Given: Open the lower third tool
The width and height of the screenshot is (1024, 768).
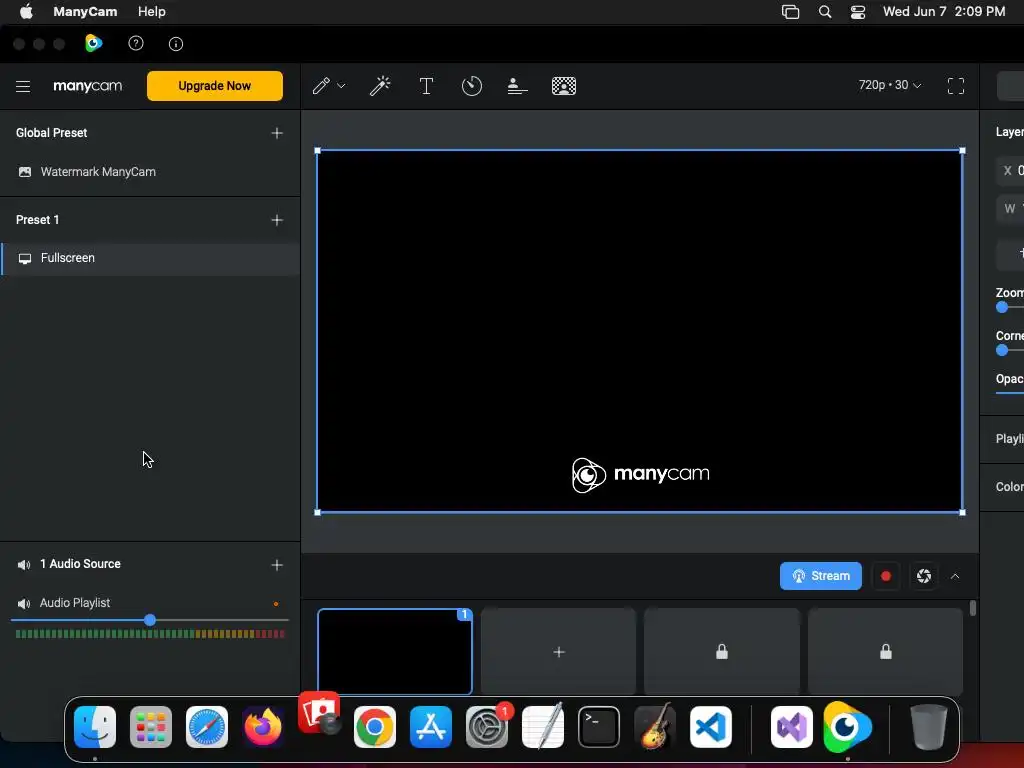Looking at the screenshot, I should 517,86.
